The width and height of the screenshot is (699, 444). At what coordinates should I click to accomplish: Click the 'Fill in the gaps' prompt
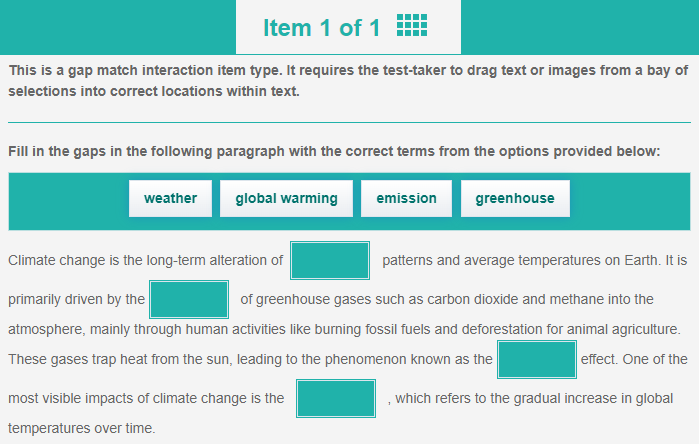tap(334, 151)
